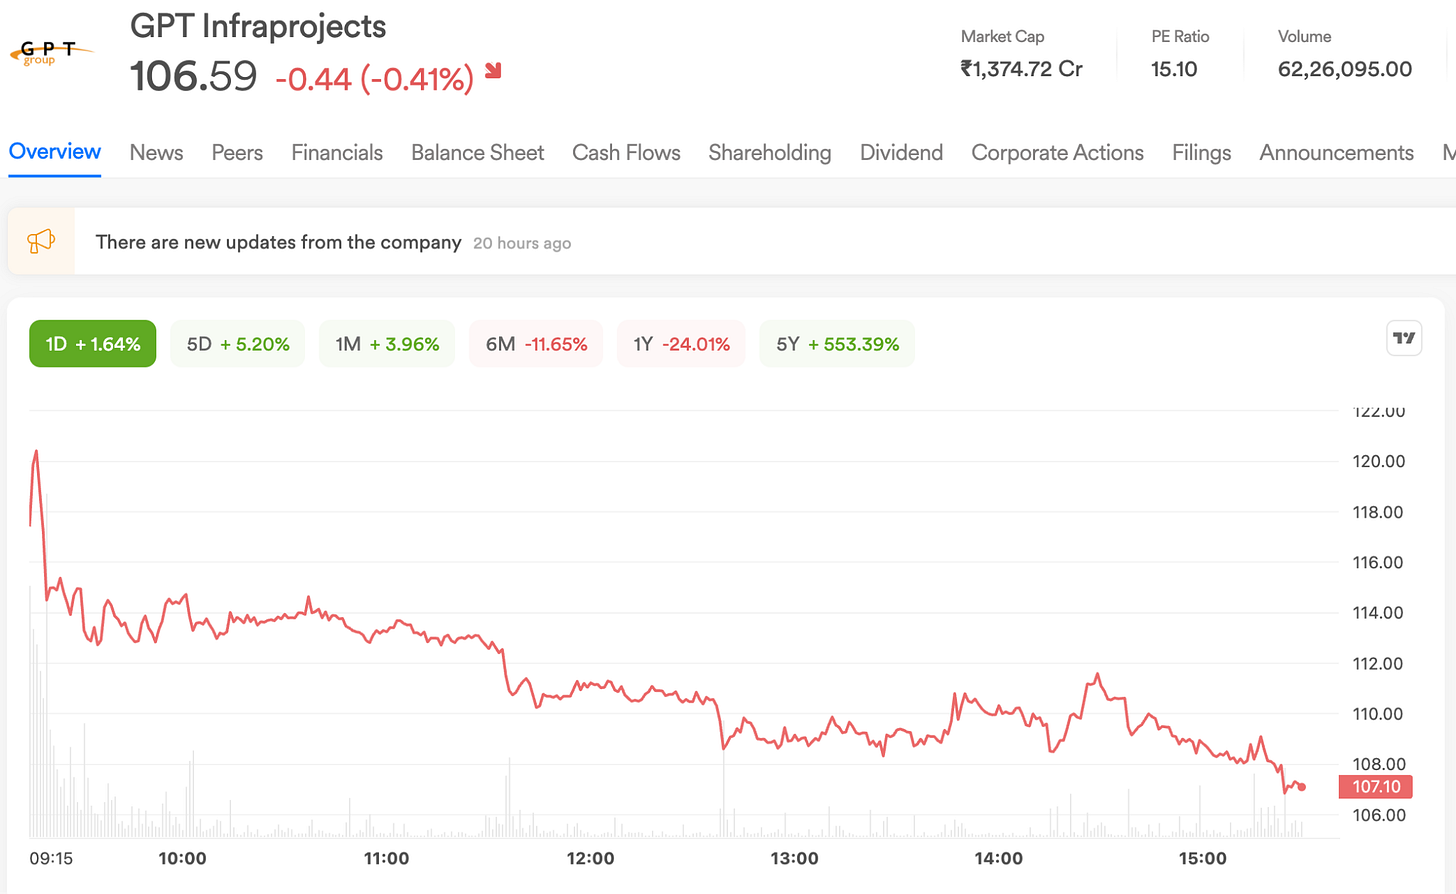Click the Market Cap value ₹1,374.72 Cr

click(1021, 69)
